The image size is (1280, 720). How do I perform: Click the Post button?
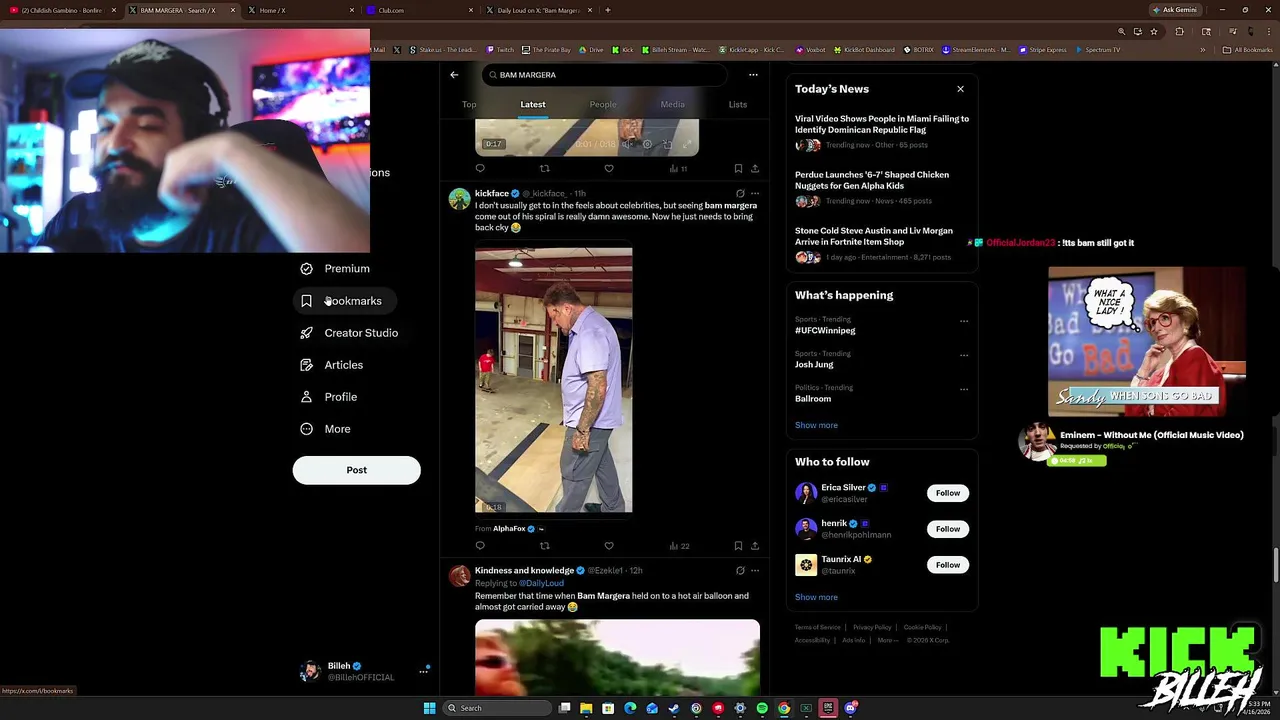click(356, 470)
